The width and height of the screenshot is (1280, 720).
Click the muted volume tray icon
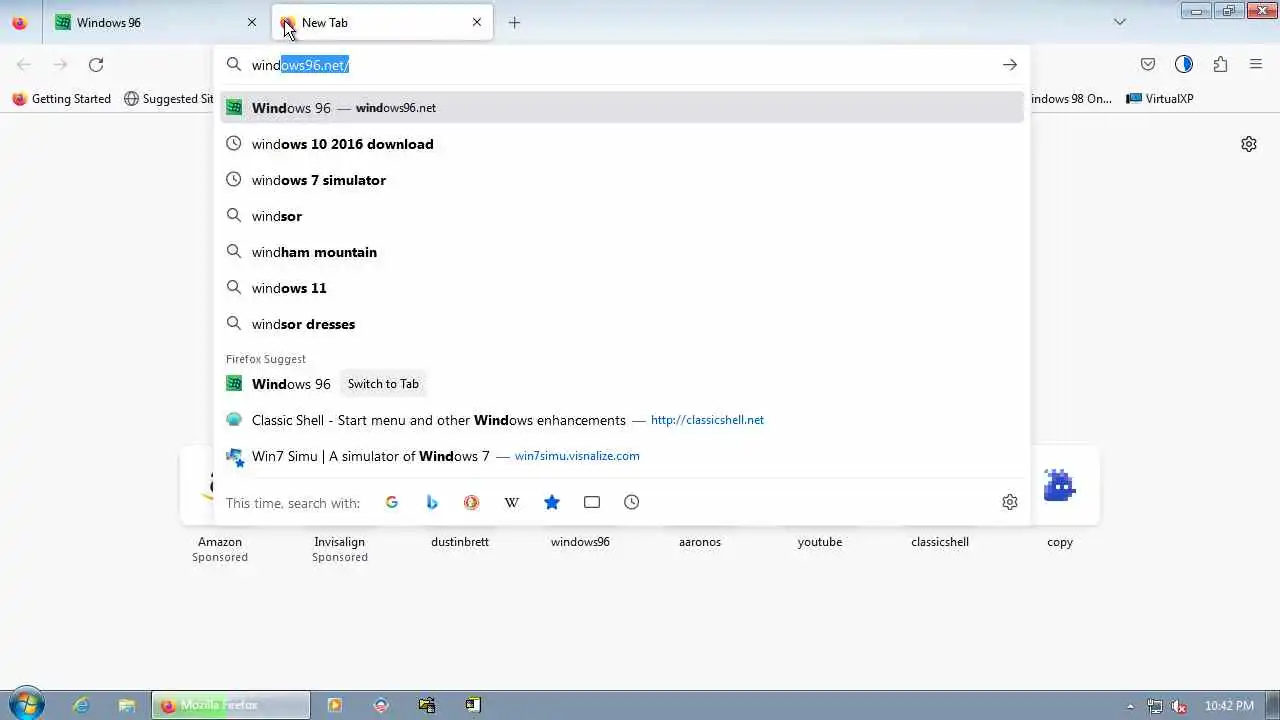pos(1179,706)
